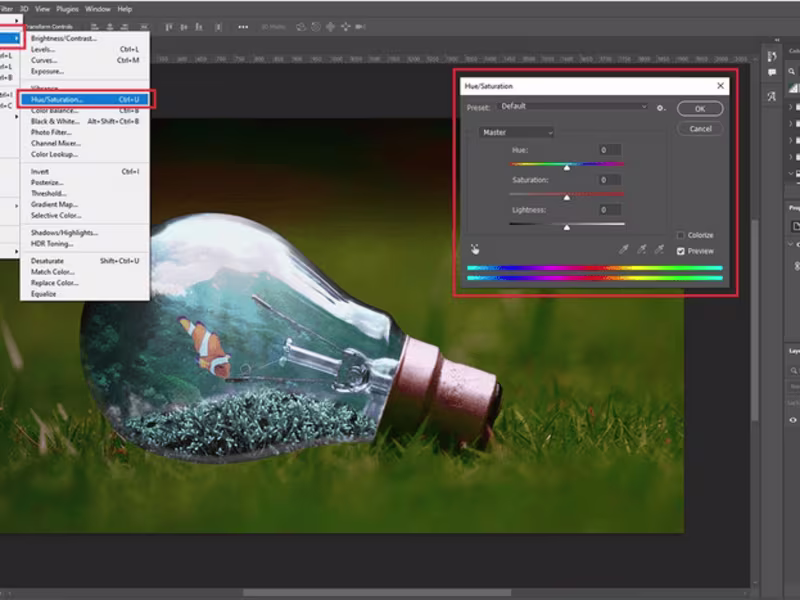Open the Plugins menu

(67, 9)
